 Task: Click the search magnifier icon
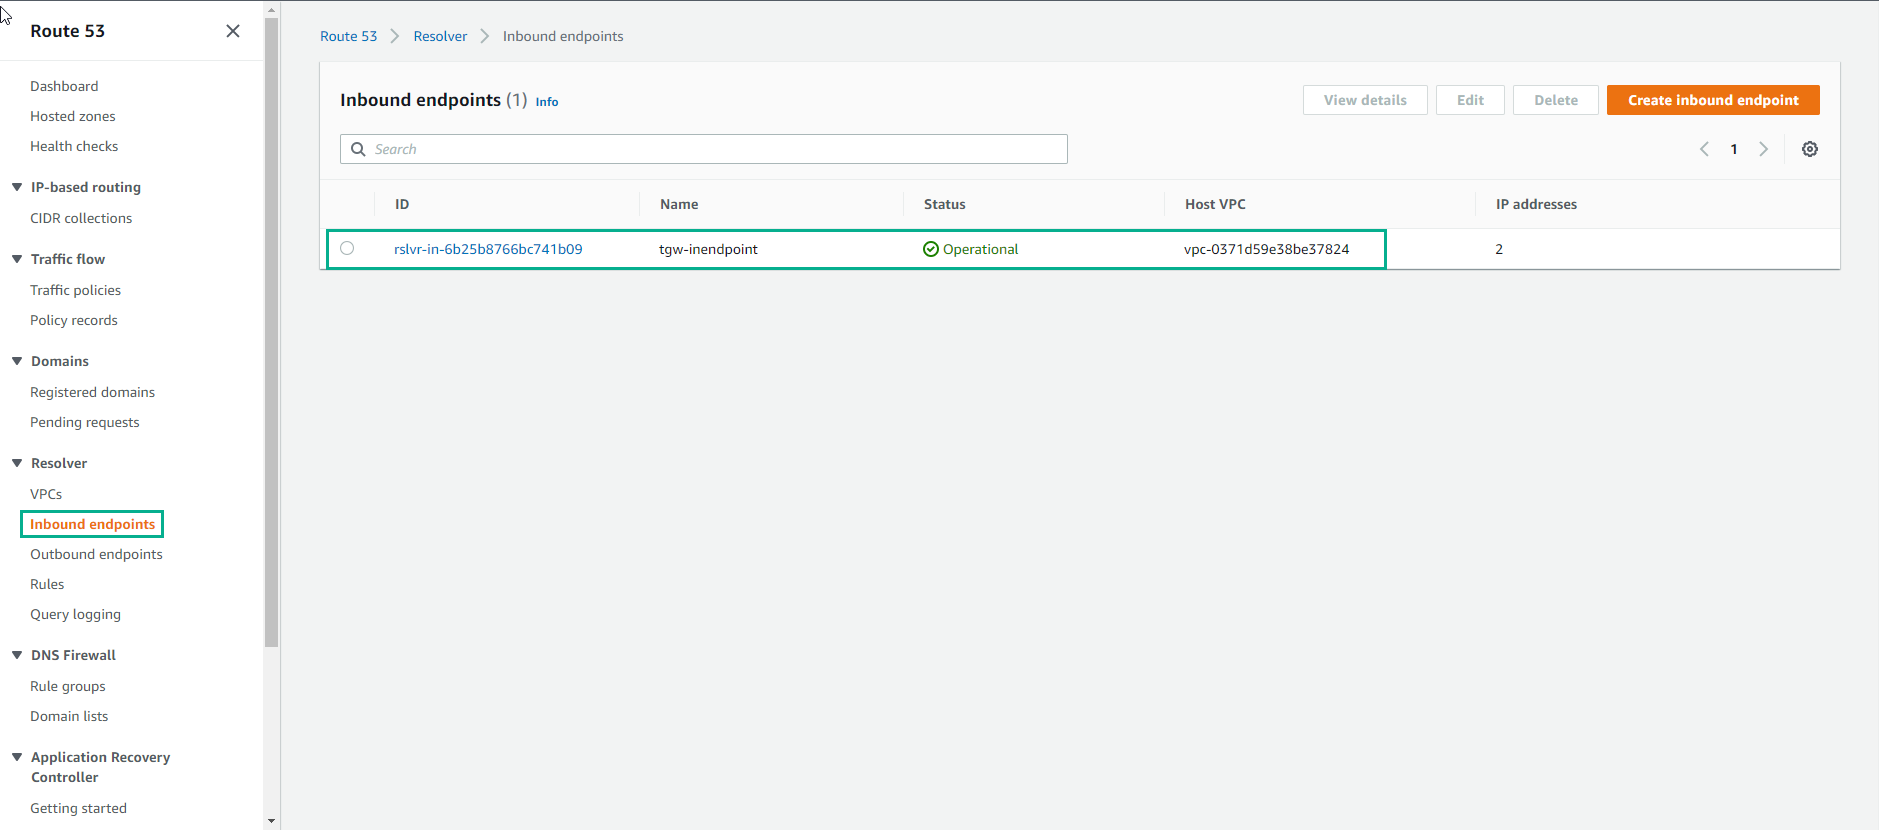[358, 149]
